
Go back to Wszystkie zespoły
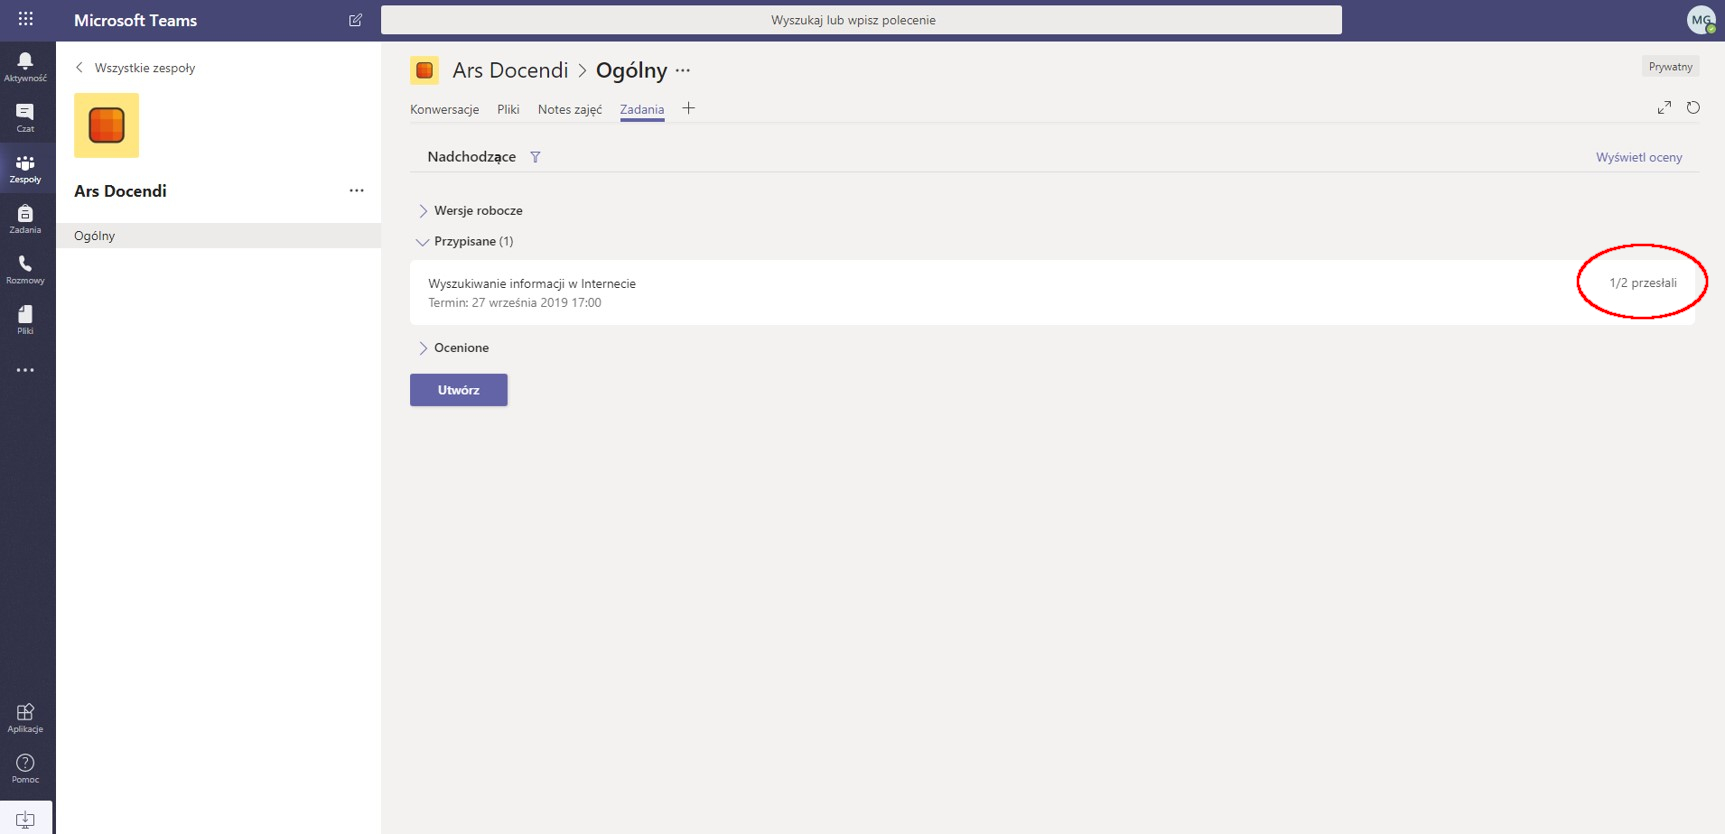coord(135,68)
